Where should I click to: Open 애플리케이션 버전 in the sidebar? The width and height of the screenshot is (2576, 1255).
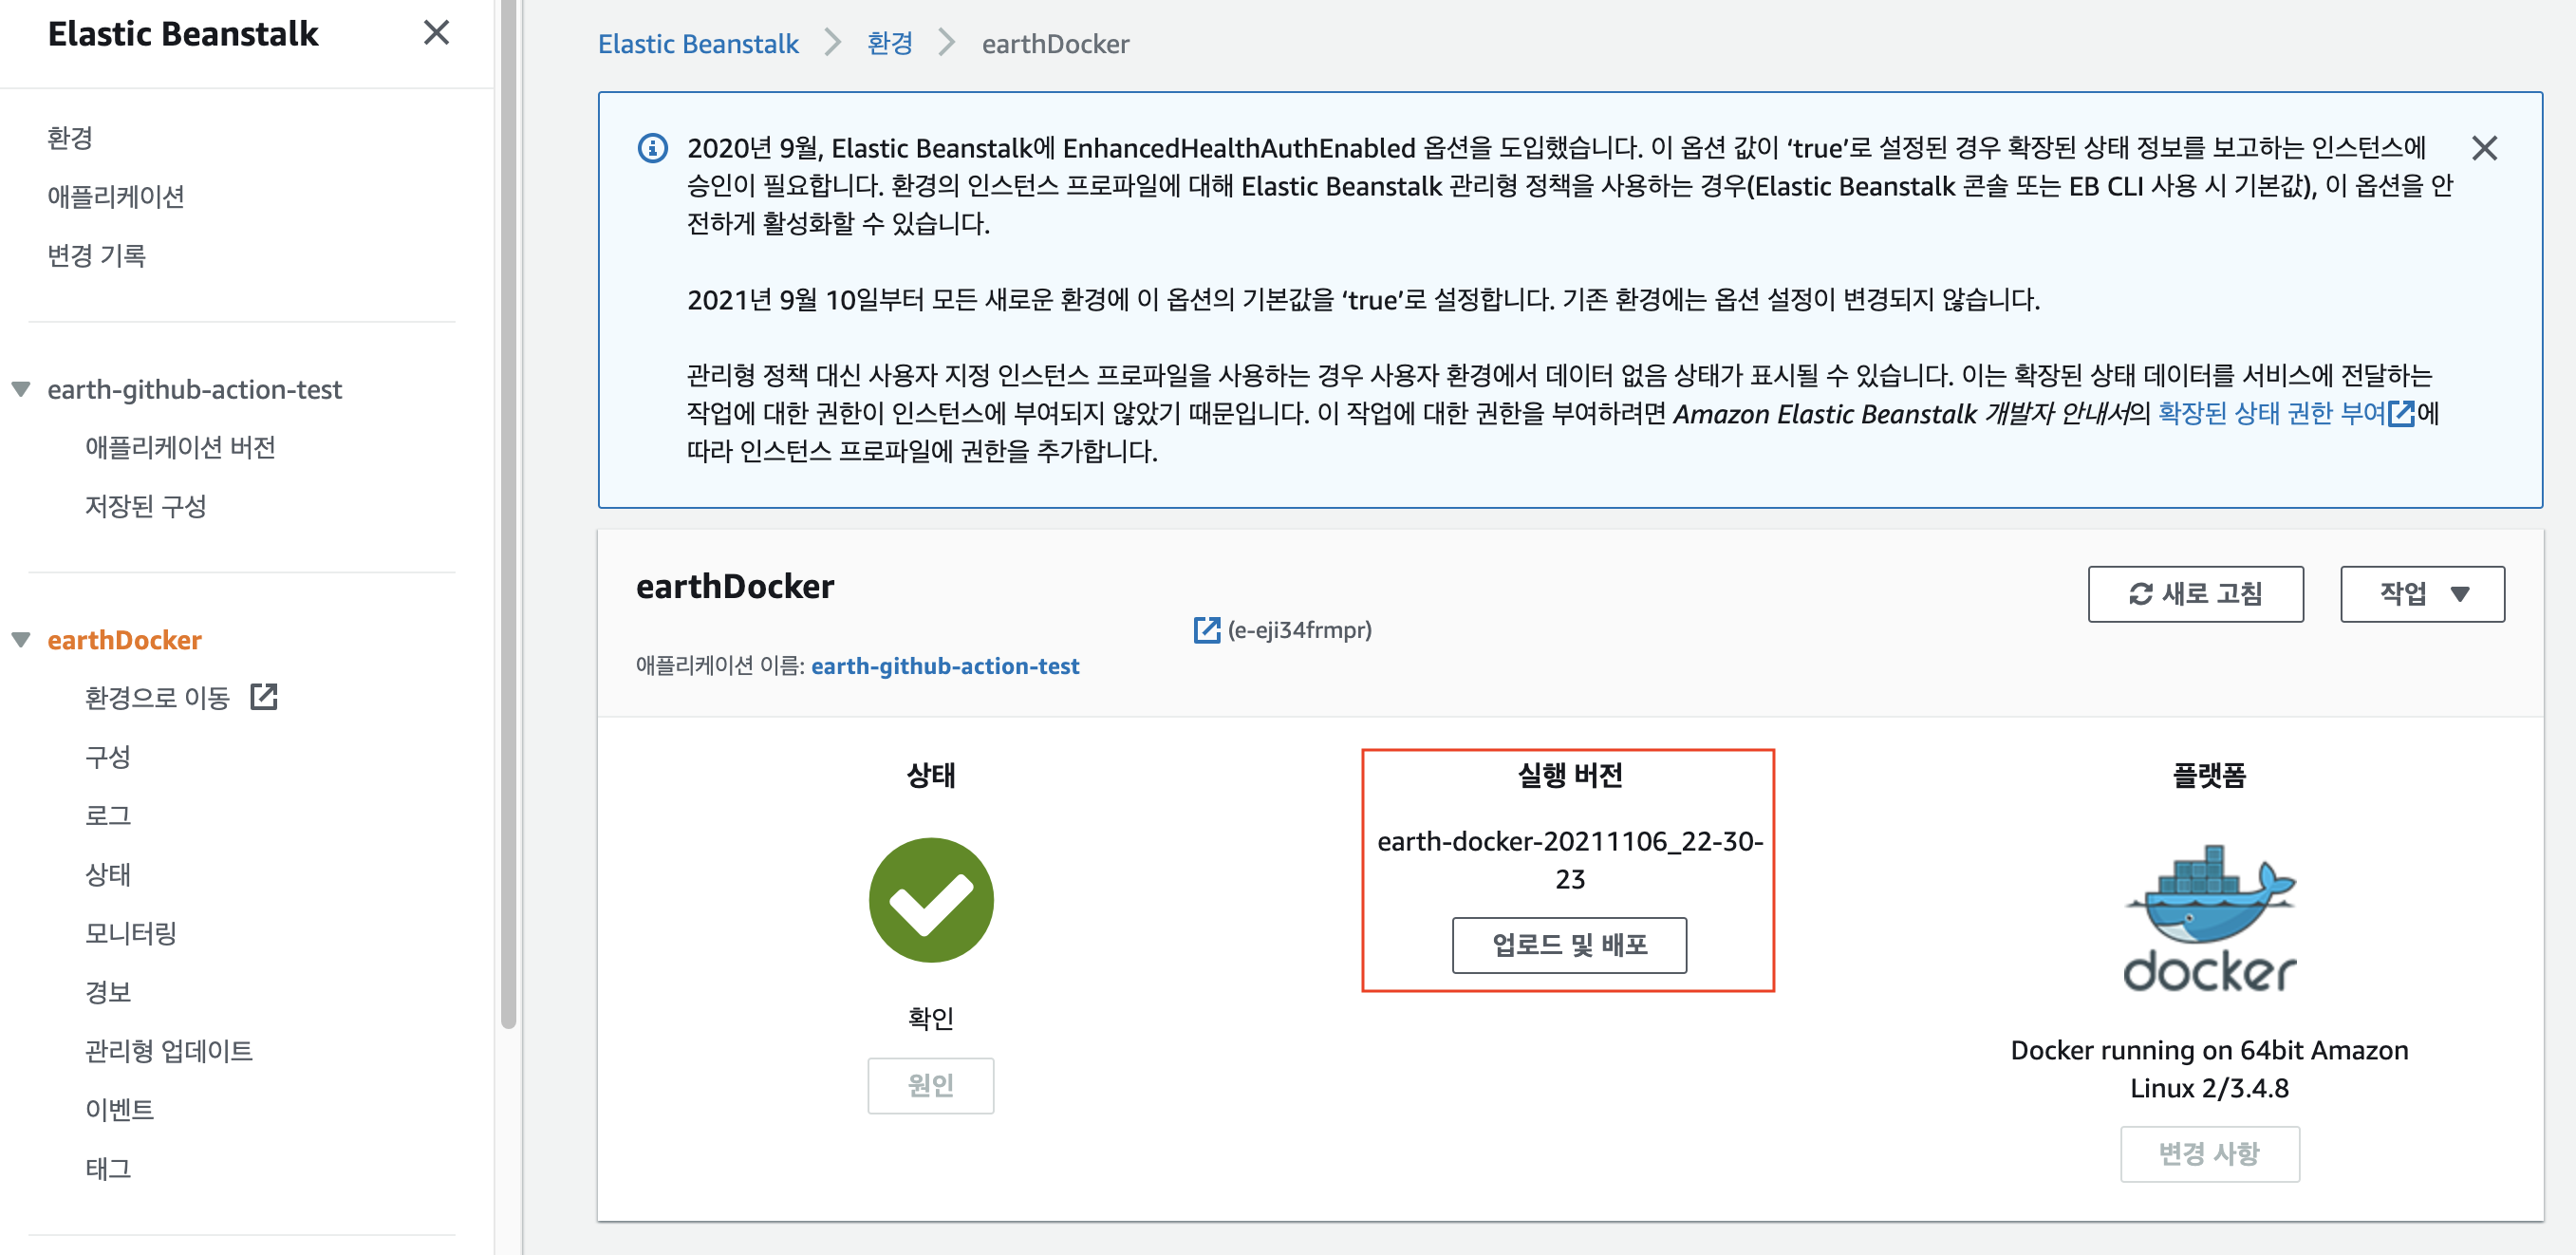[180, 447]
